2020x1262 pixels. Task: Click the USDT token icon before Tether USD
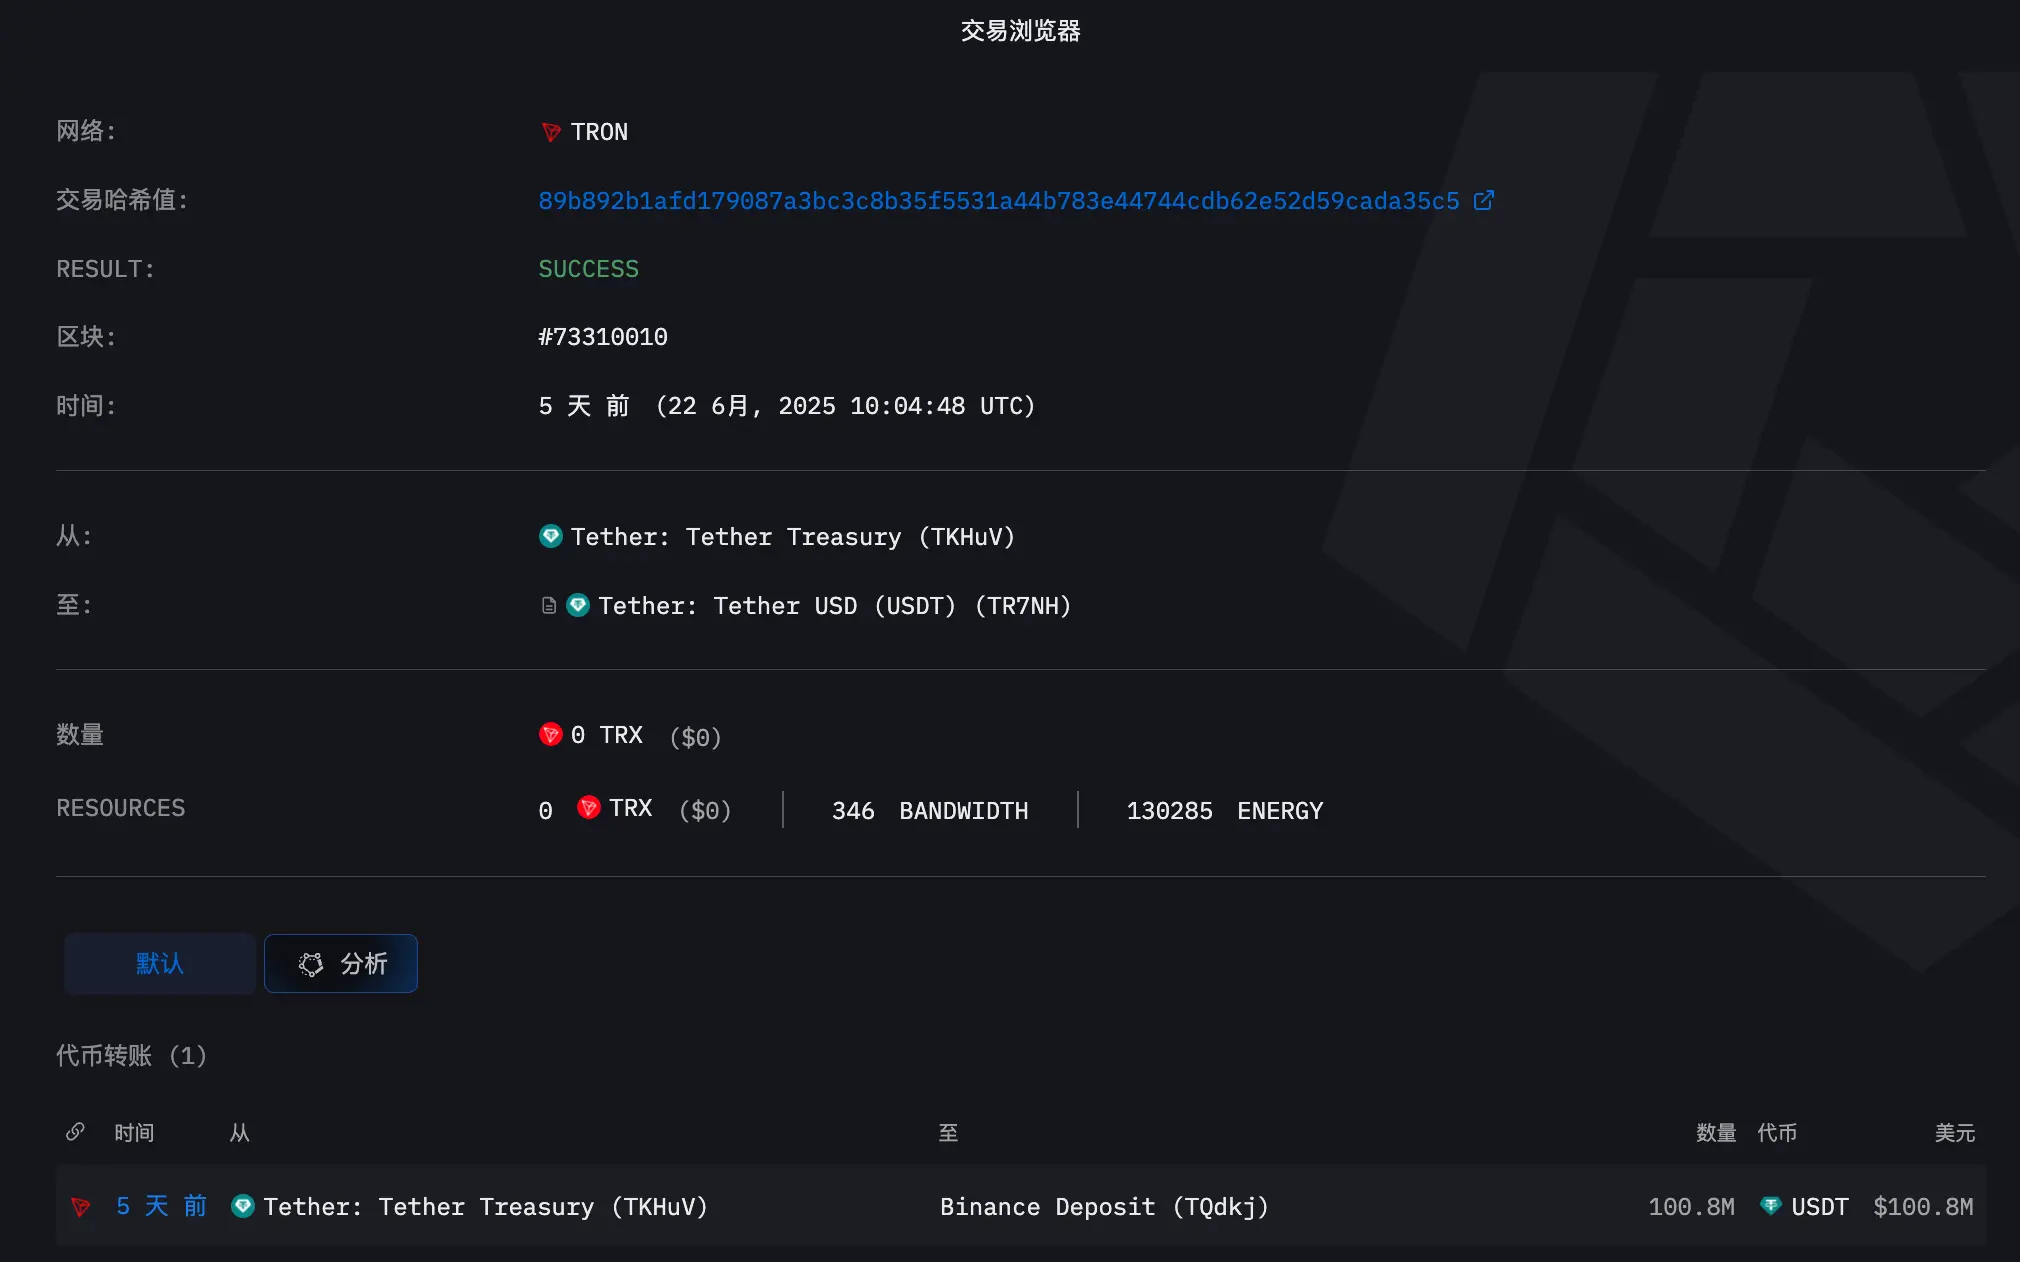point(578,605)
